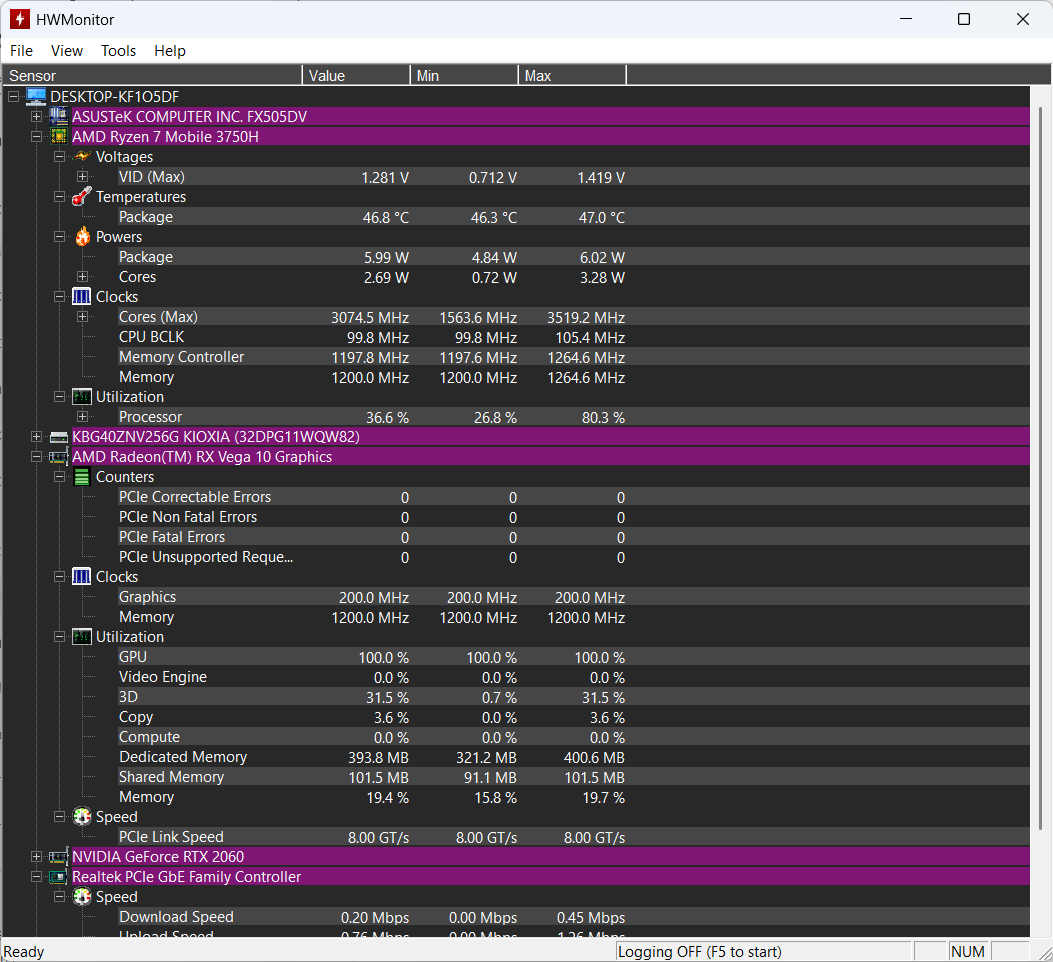Expand the ASUSTeK COMPUTER INC. FX505DV node

(x=36, y=116)
